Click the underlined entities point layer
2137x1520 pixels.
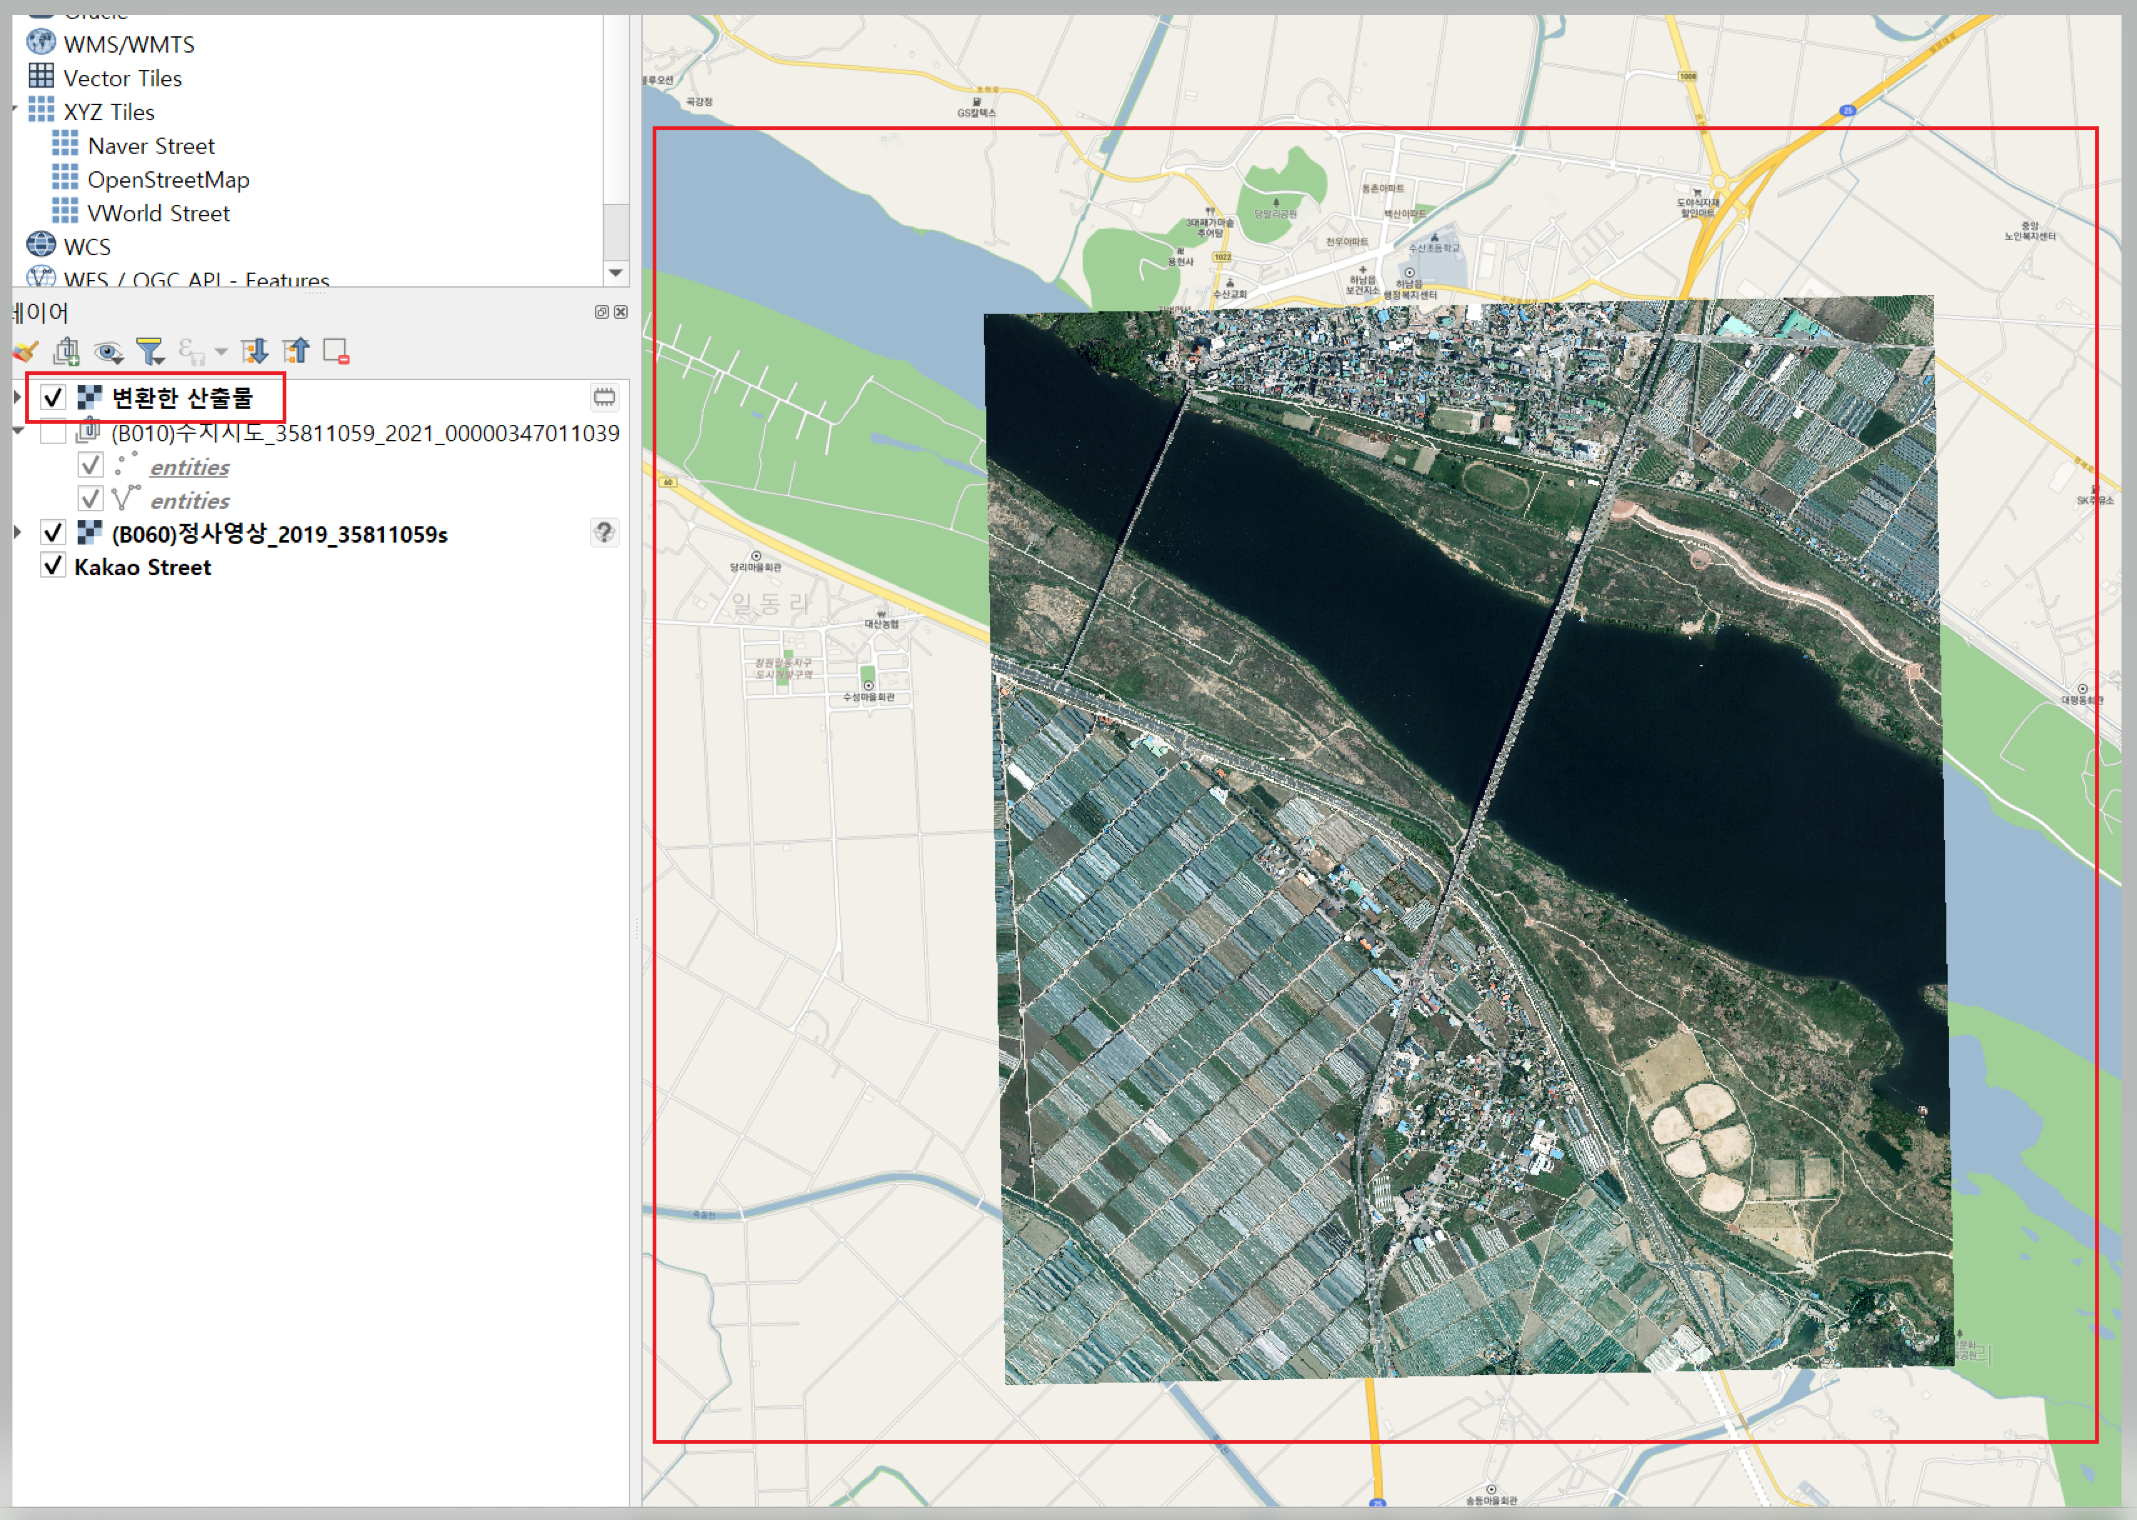pos(189,467)
